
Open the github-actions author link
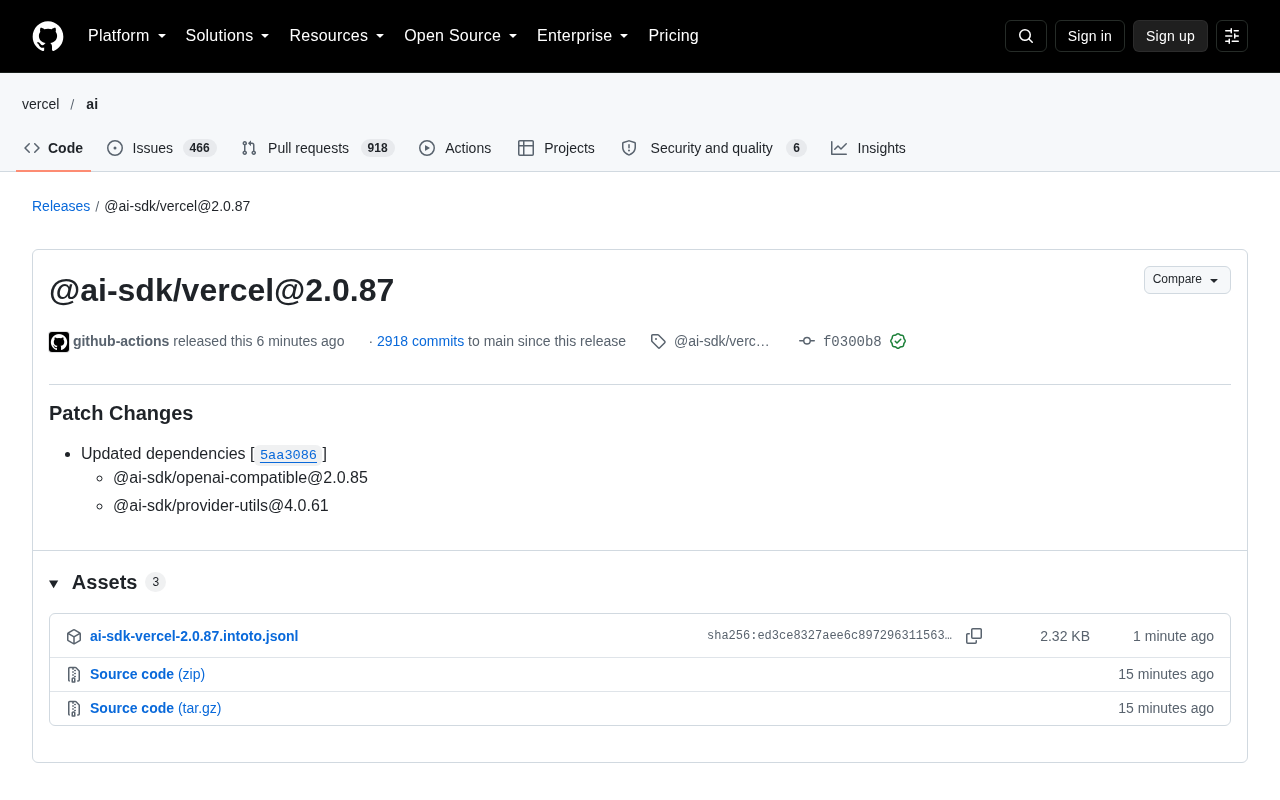(x=121, y=341)
